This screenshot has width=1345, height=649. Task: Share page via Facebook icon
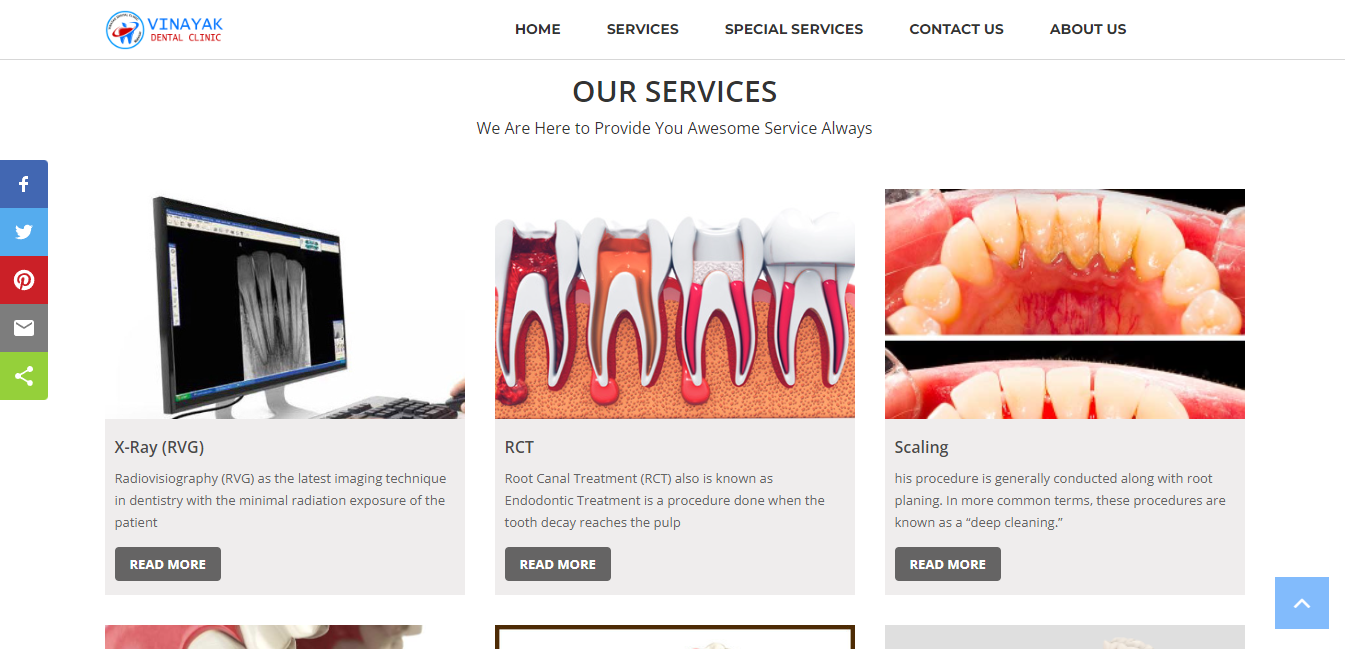[x=24, y=184]
